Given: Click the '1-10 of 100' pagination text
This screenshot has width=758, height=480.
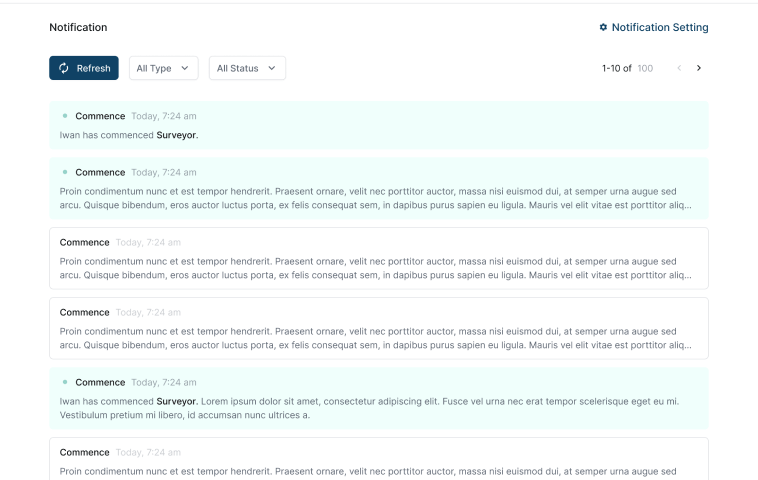Looking at the screenshot, I should (x=627, y=68).
